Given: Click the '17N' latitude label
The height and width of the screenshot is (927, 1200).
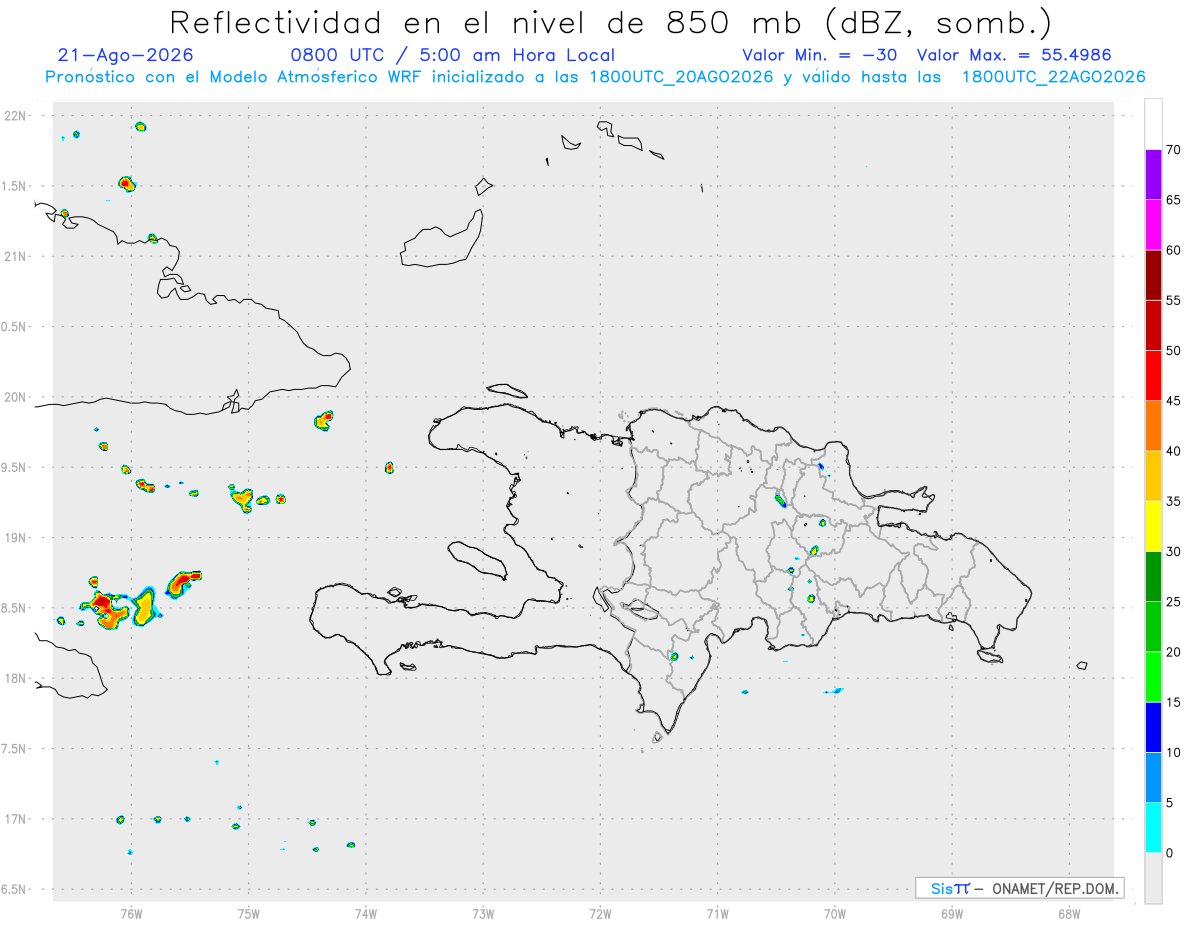Looking at the screenshot, I should coord(17,819).
